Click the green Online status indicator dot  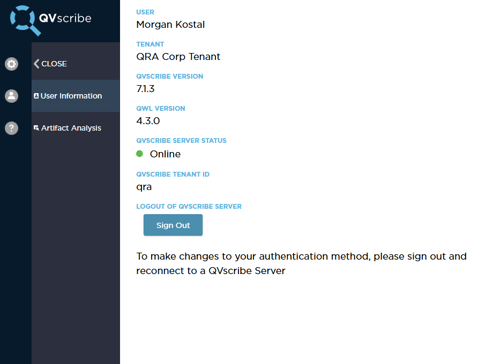(x=140, y=154)
